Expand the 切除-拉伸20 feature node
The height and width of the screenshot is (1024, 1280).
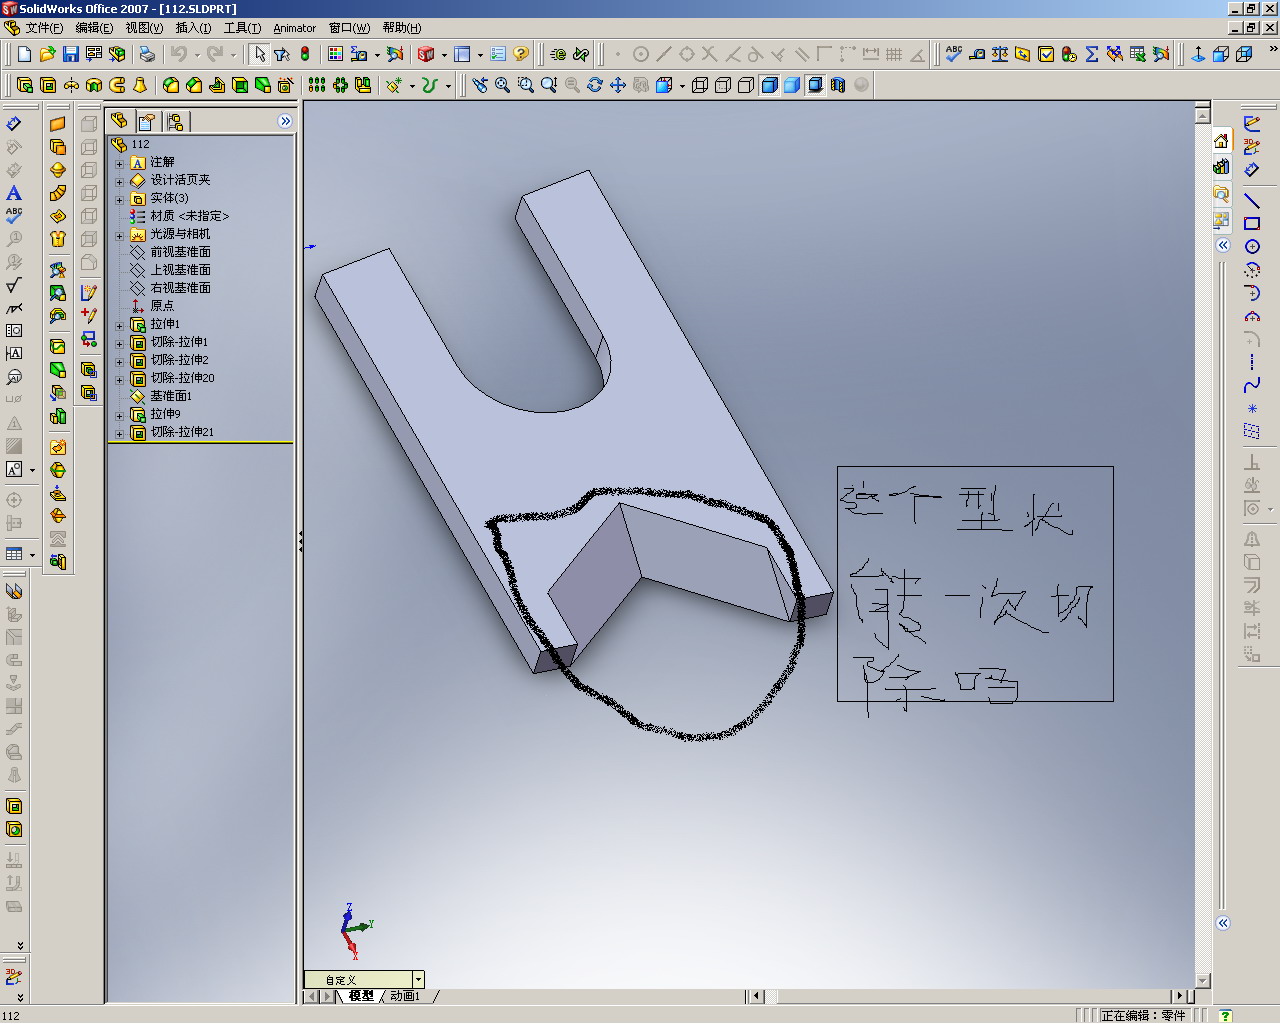pyautogui.click(x=120, y=379)
